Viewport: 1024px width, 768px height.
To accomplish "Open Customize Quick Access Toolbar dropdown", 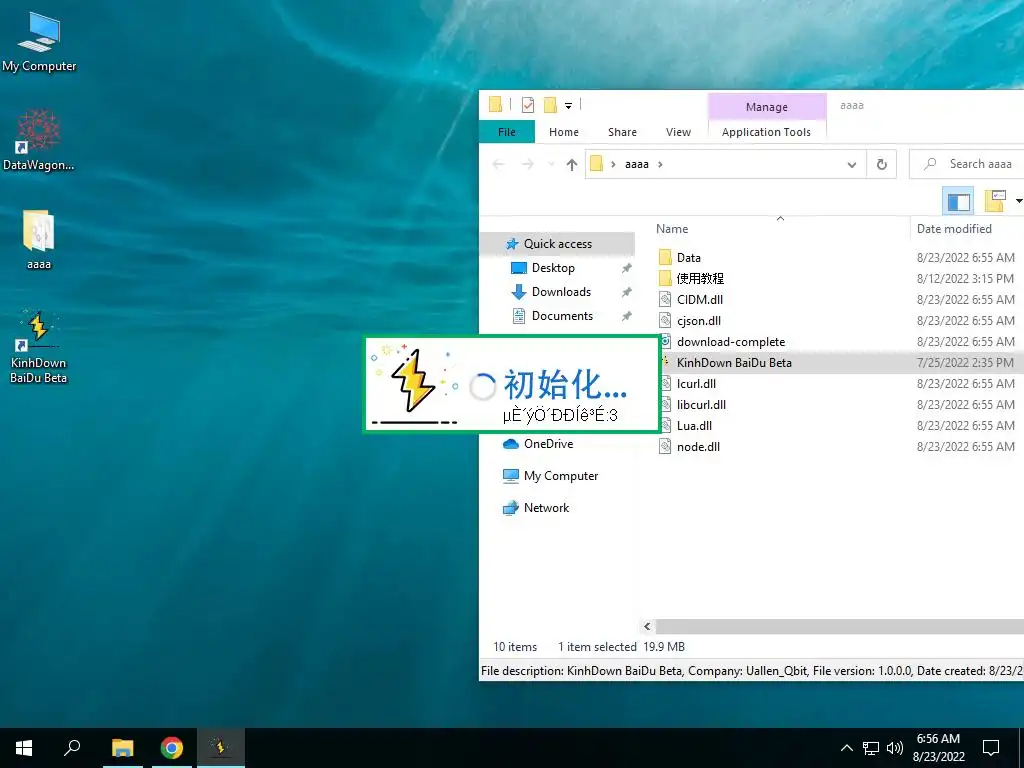I will 569,105.
